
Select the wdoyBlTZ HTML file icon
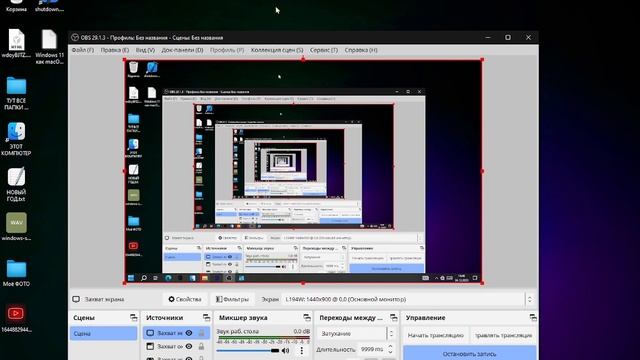pos(16,44)
